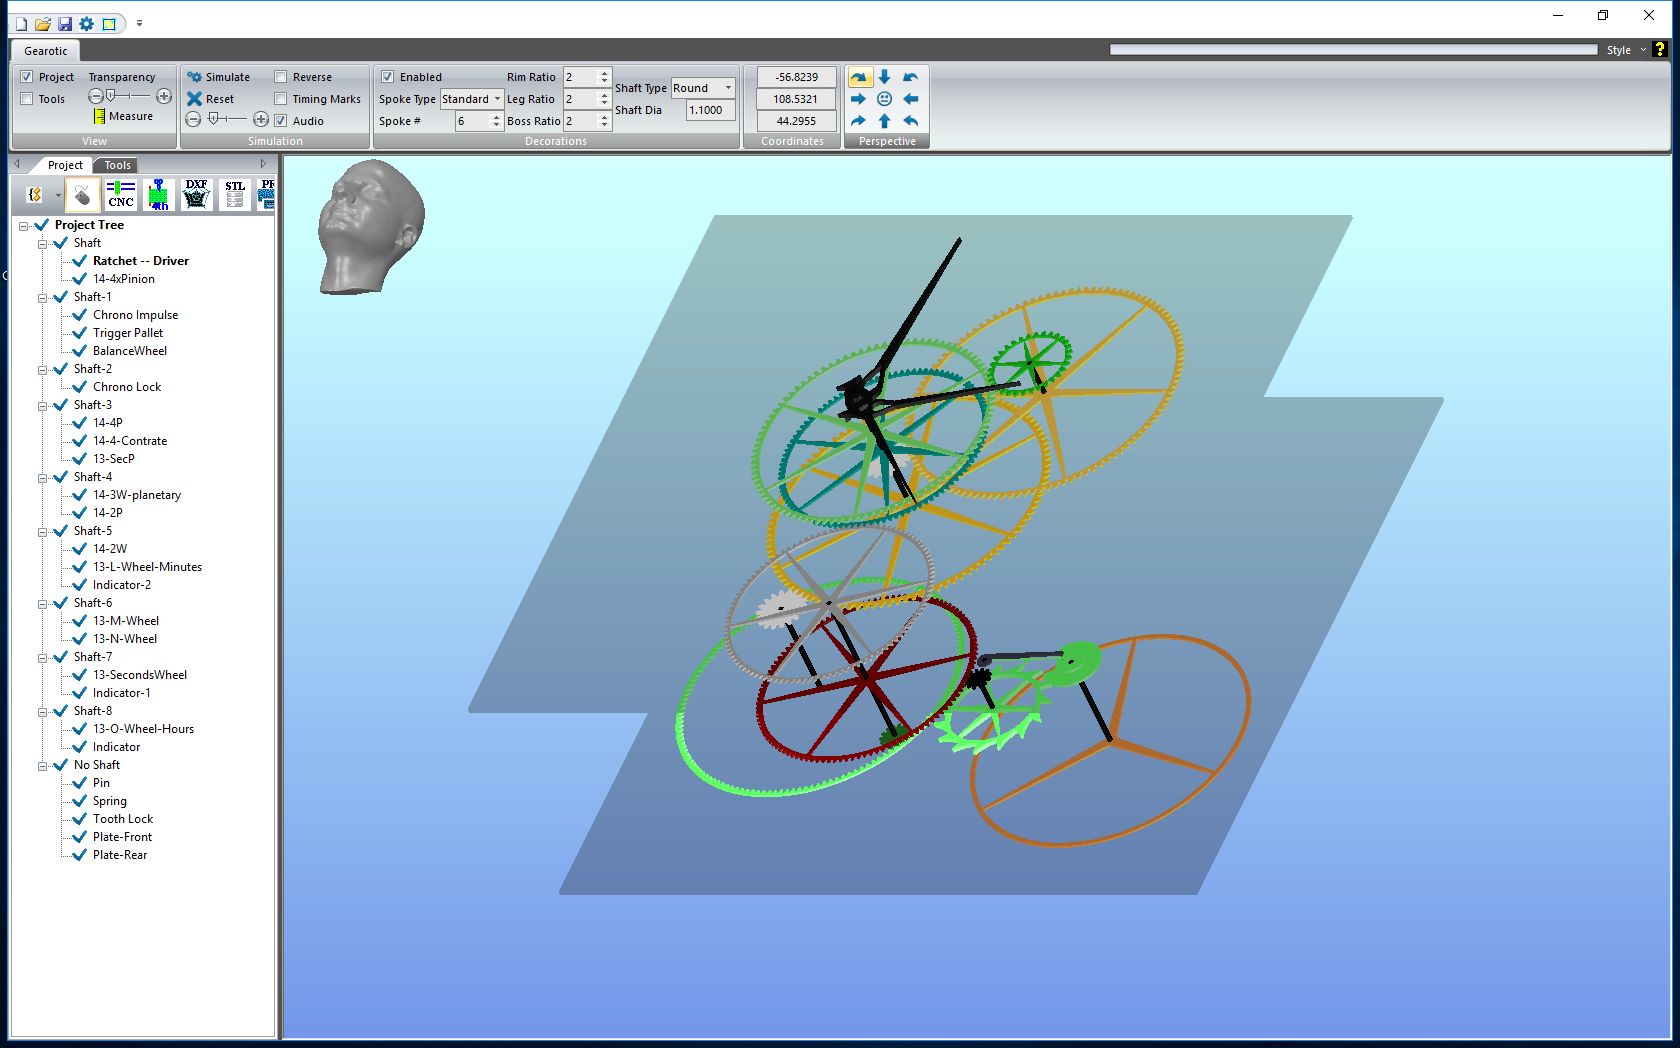Image resolution: width=1680 pixels, height=1048 pixels.
Task: Click the smiley face perspective reset icon
Action: click(884, 99)
